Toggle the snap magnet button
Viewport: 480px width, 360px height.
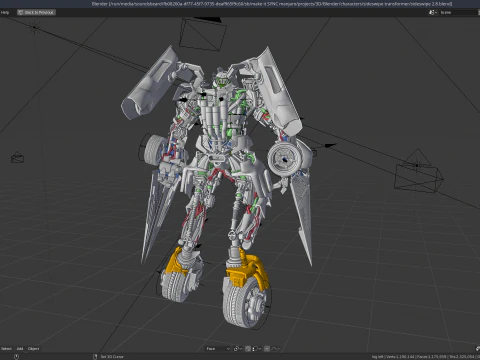248,349
